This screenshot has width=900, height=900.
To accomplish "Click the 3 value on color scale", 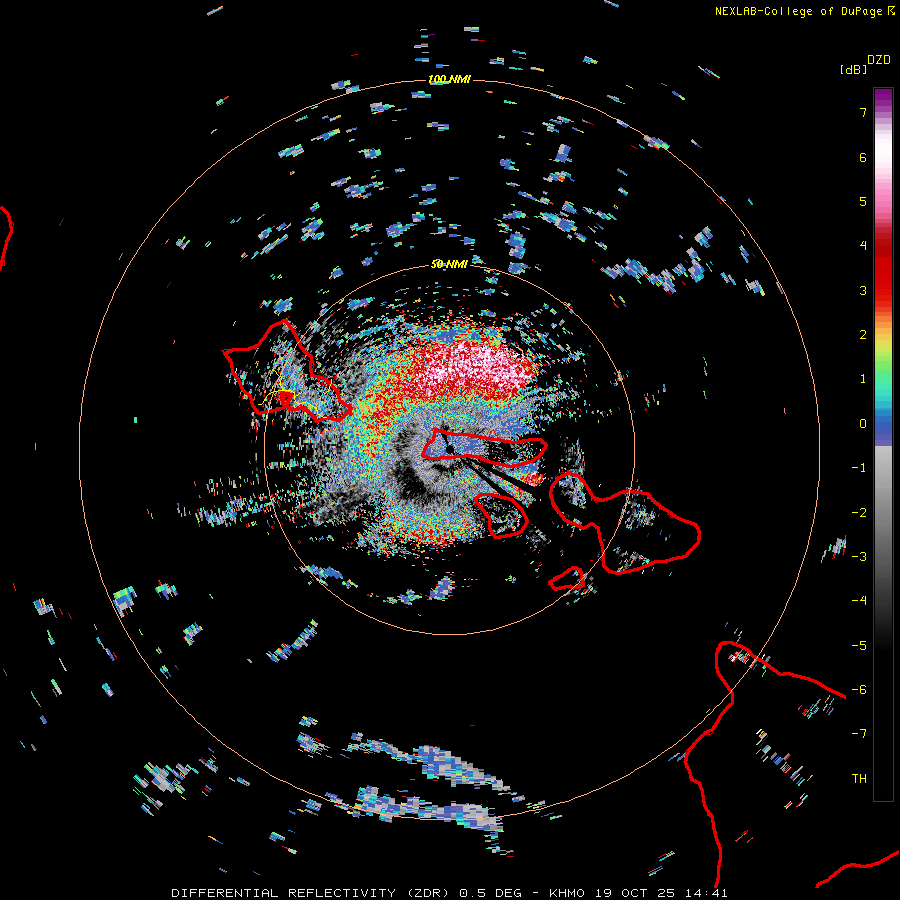I will pos(863,290).
